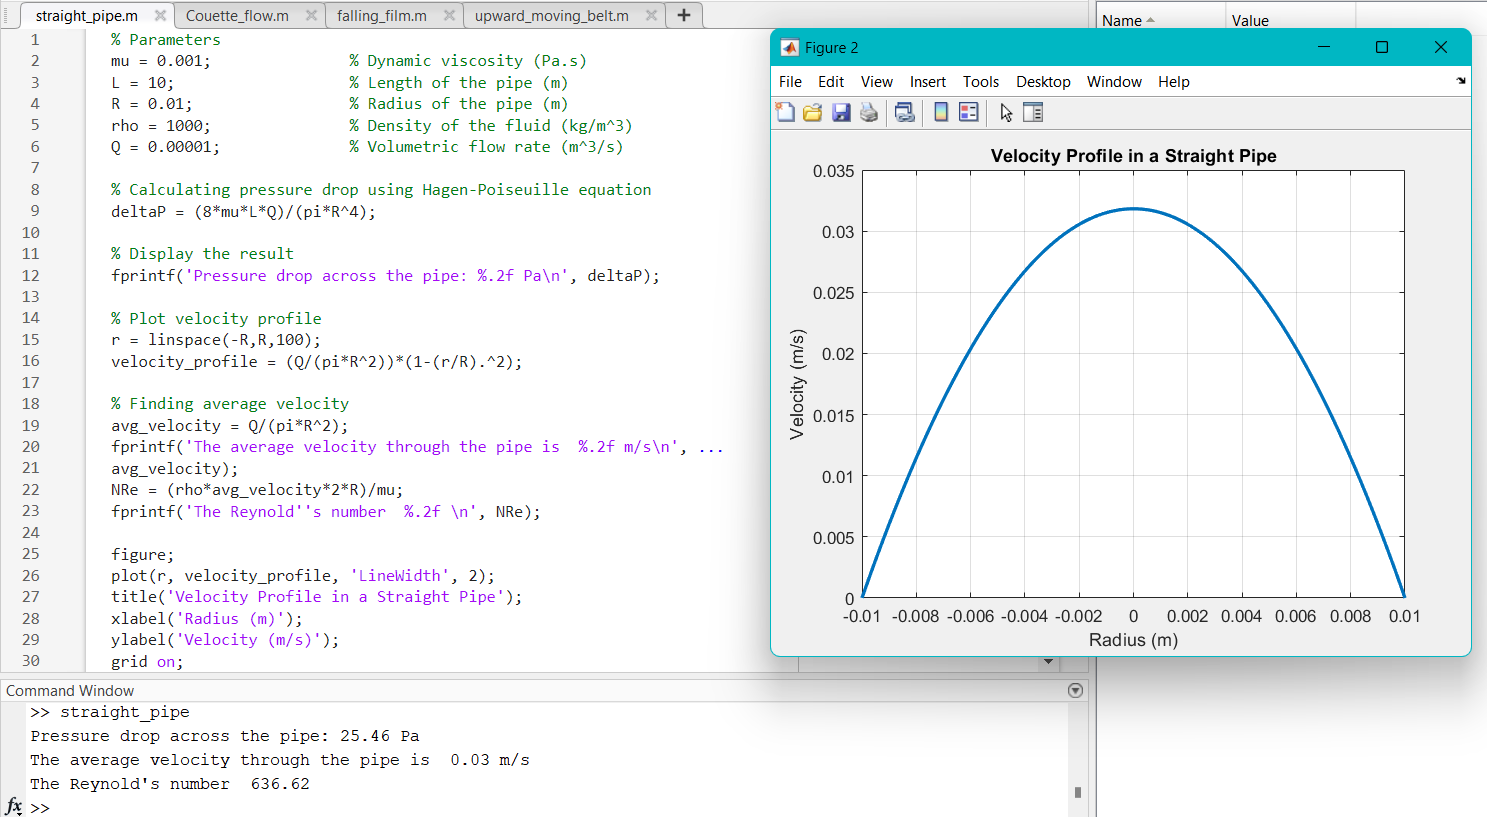Image resolution: width=1487 pixels, height=817 pixels.
Task: Click the fx function browser icon
Action: point(14,806)
